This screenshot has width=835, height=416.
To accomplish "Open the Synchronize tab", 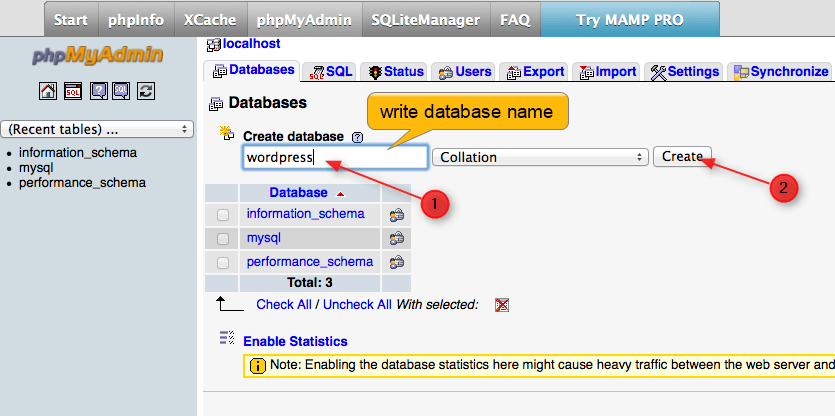I will tap(781, 72).
